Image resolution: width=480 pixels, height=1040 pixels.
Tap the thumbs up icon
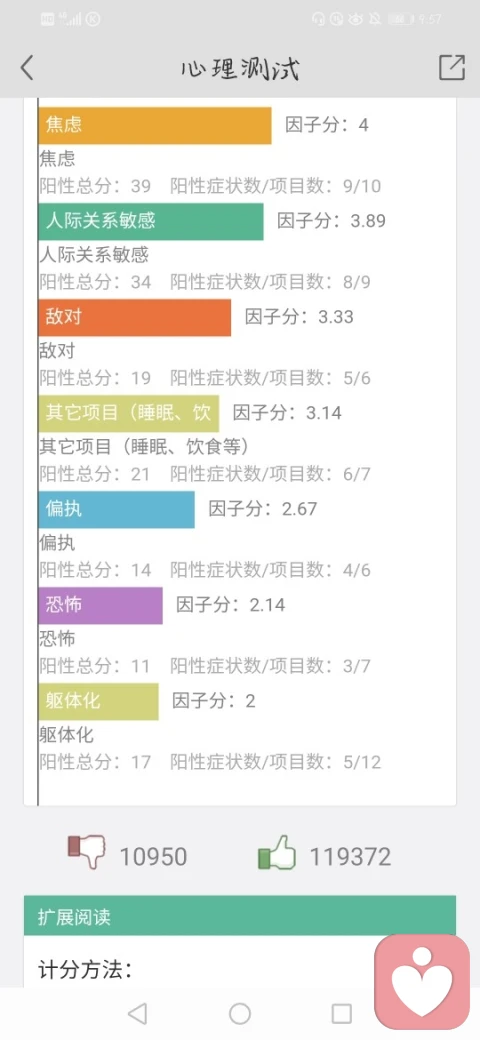tap(276, 852)
